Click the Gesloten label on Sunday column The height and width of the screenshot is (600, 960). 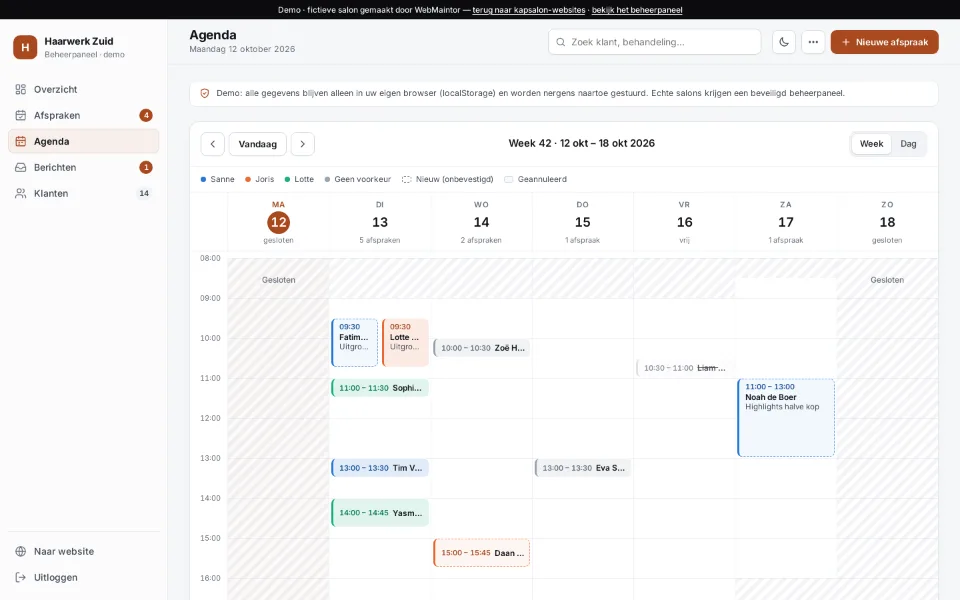(887, 280)
